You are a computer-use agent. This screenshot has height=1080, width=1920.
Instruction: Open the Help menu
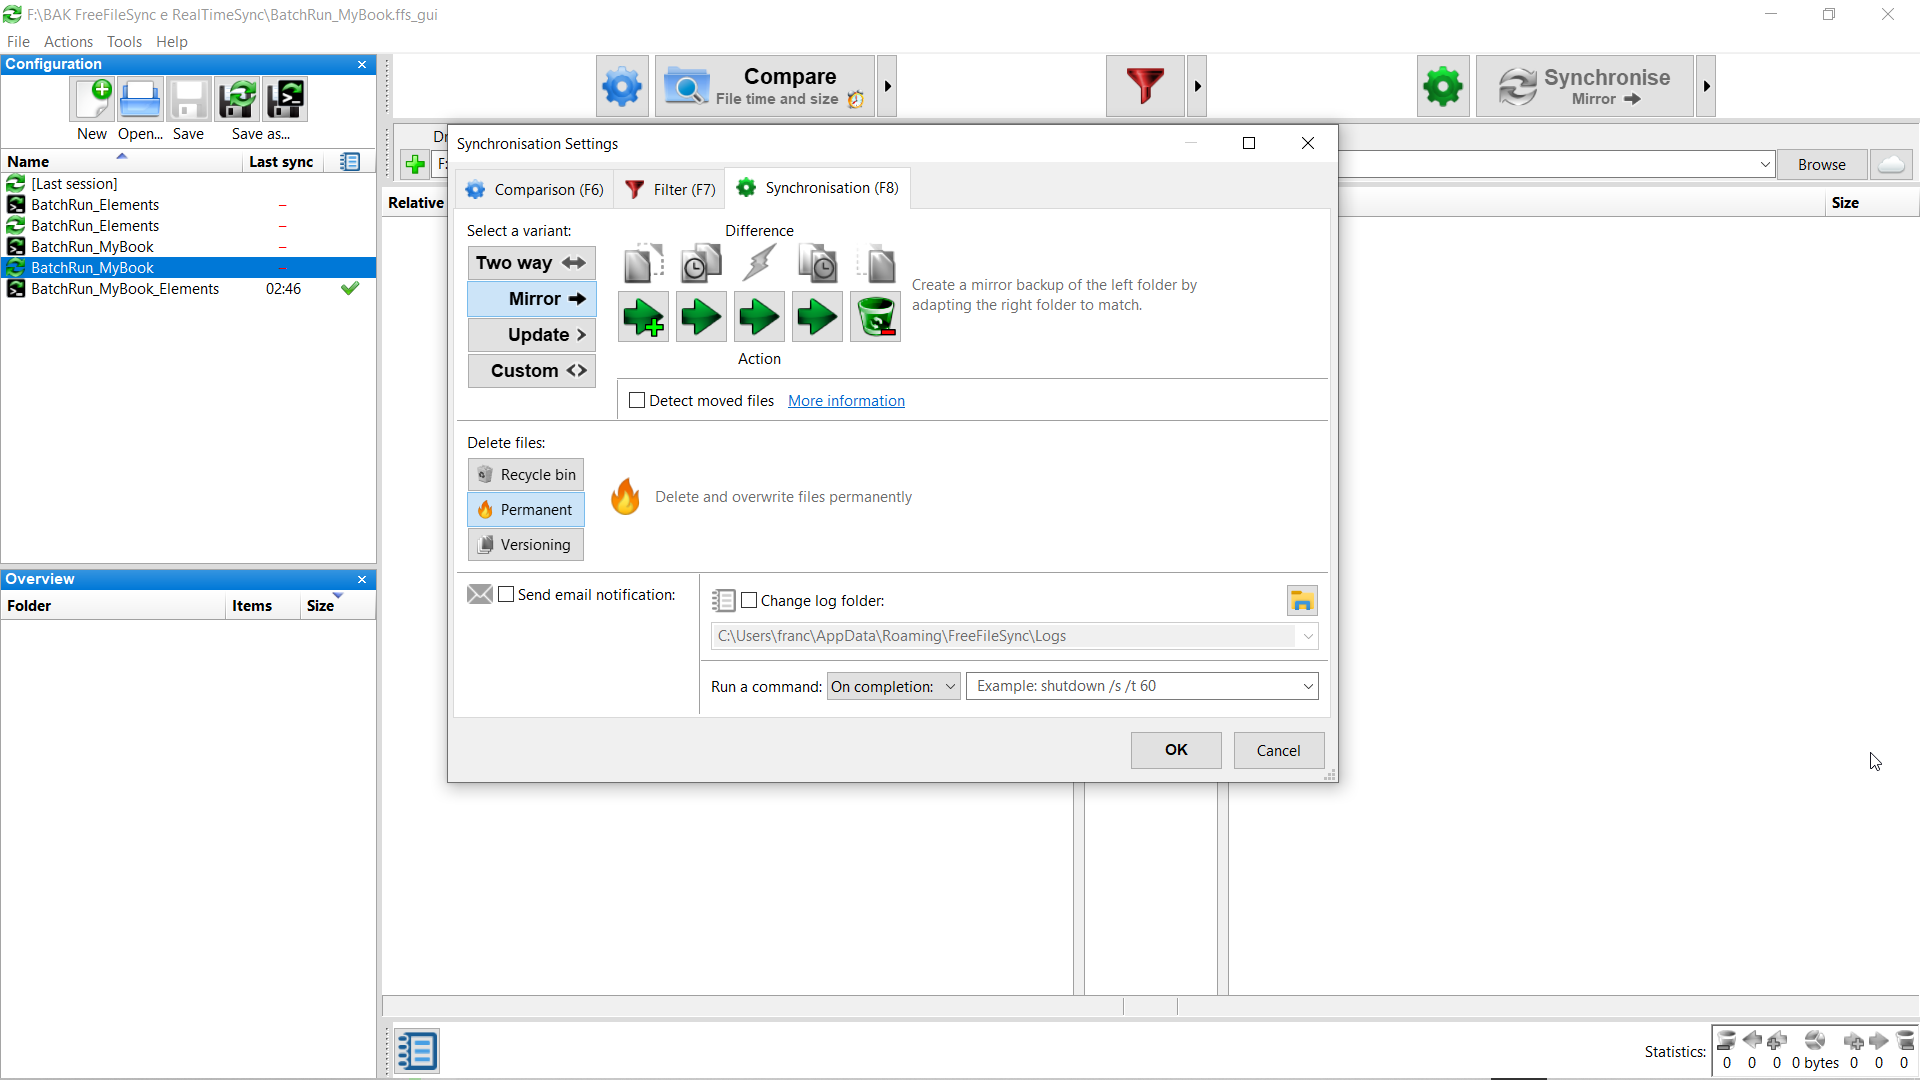(171, 41)
